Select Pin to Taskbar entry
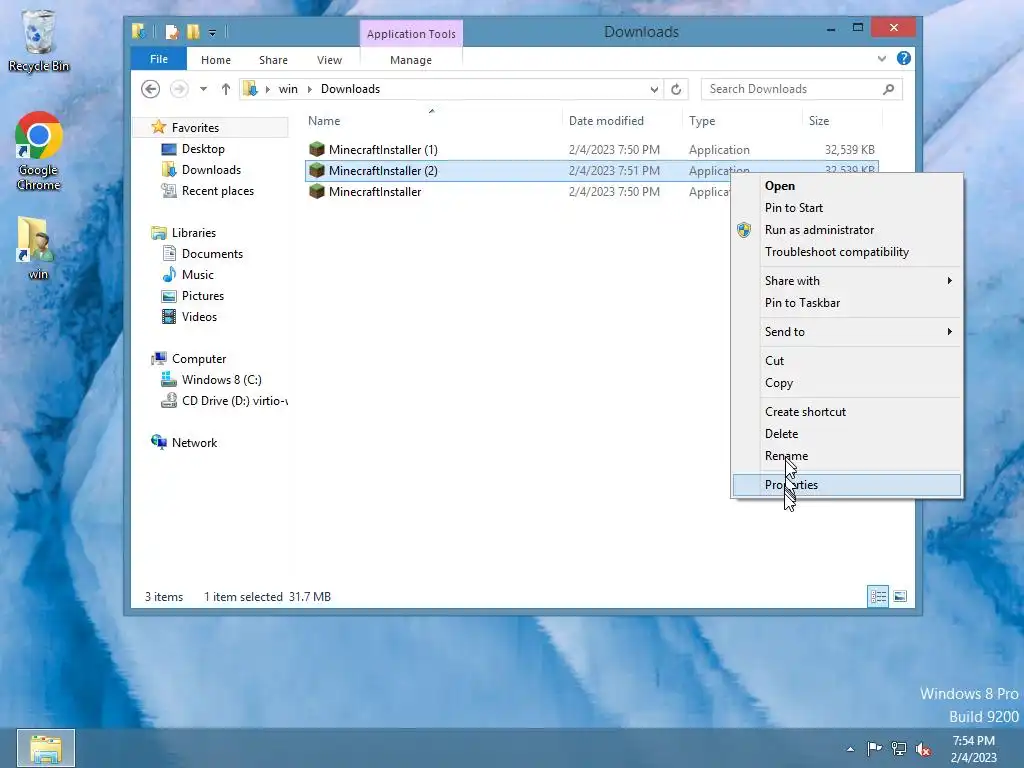Viewport: 1024px width, 768px height. click(x=847, y=303)
